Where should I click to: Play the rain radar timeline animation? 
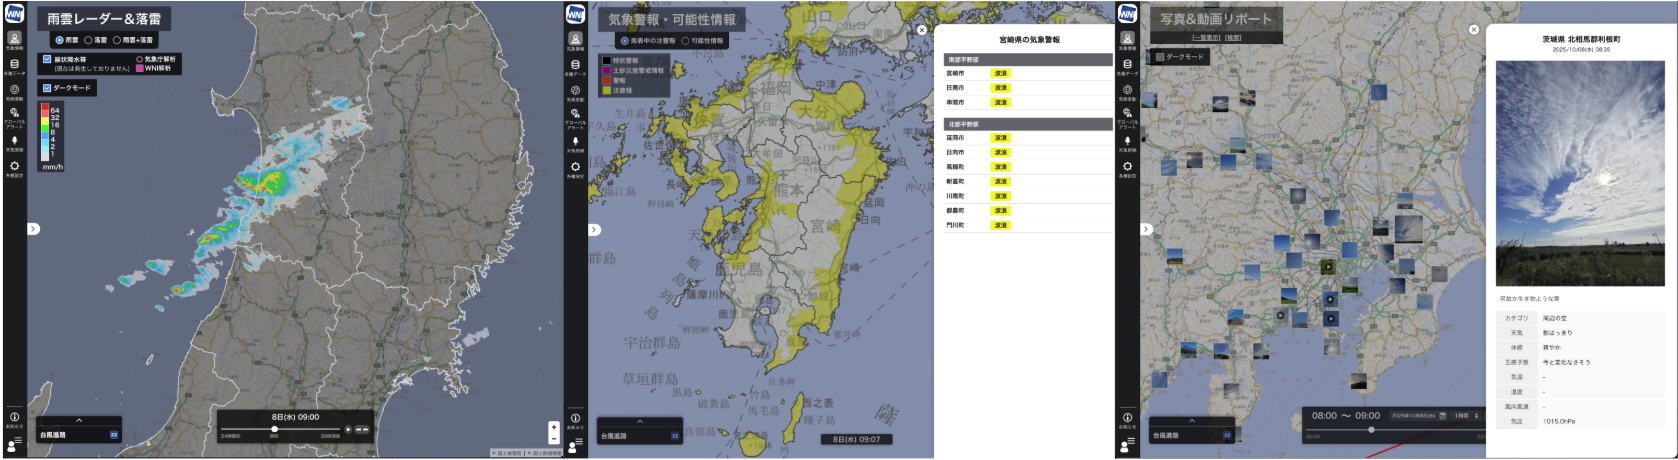(x=348, y=429)
